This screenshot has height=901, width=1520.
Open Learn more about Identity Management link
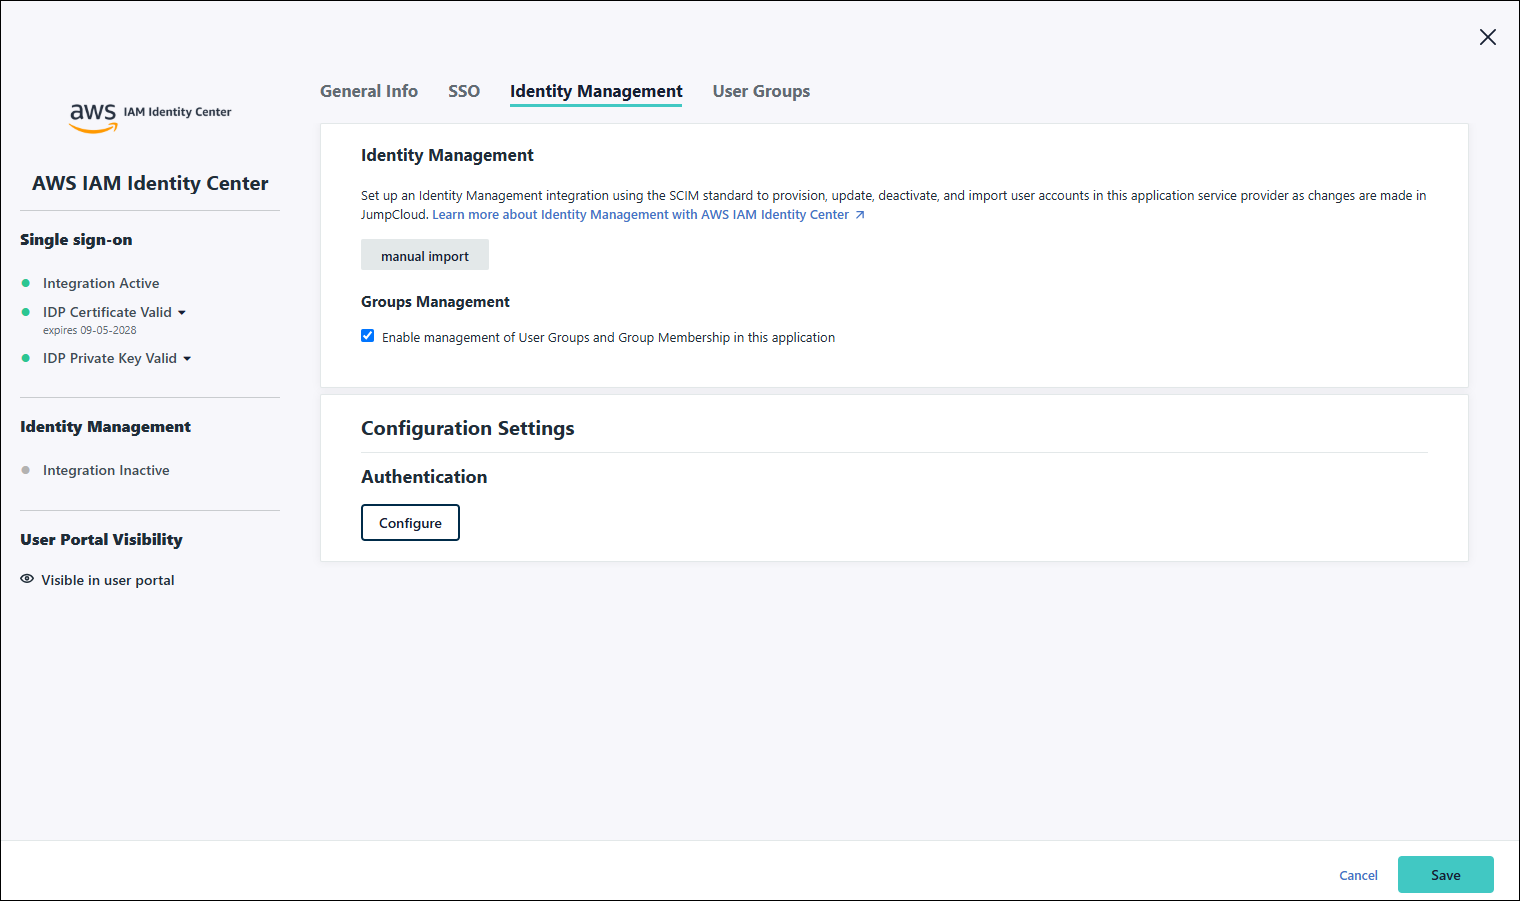coord(640,215)
